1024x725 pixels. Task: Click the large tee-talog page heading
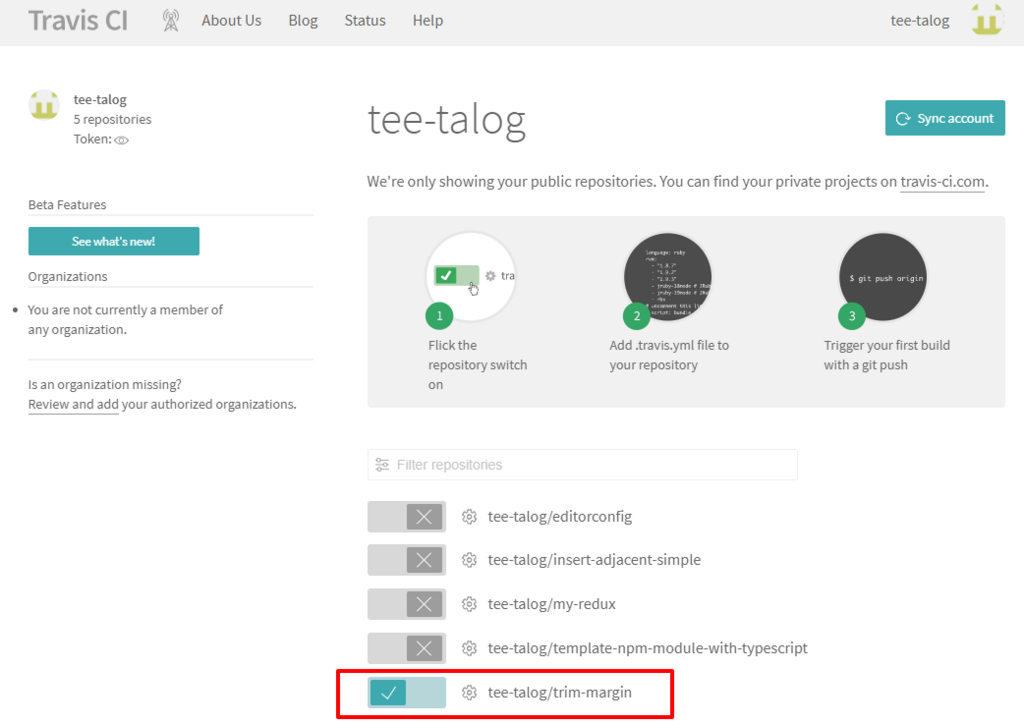(447, 121)
